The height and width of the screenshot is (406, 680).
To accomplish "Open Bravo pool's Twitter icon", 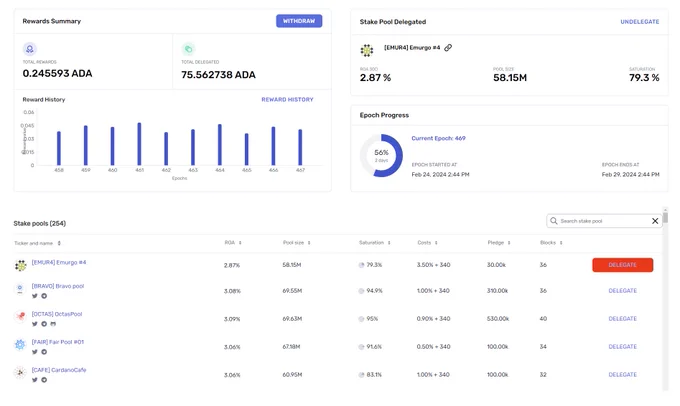I will point(35,296).
